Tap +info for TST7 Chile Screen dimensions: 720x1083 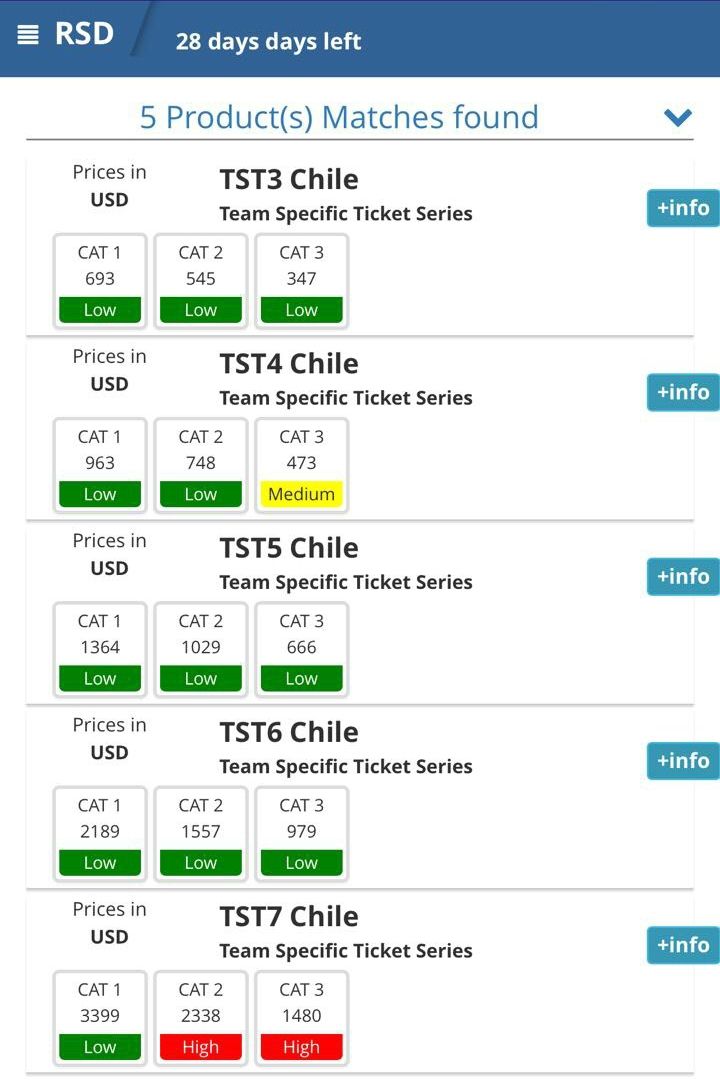point(683,945)
